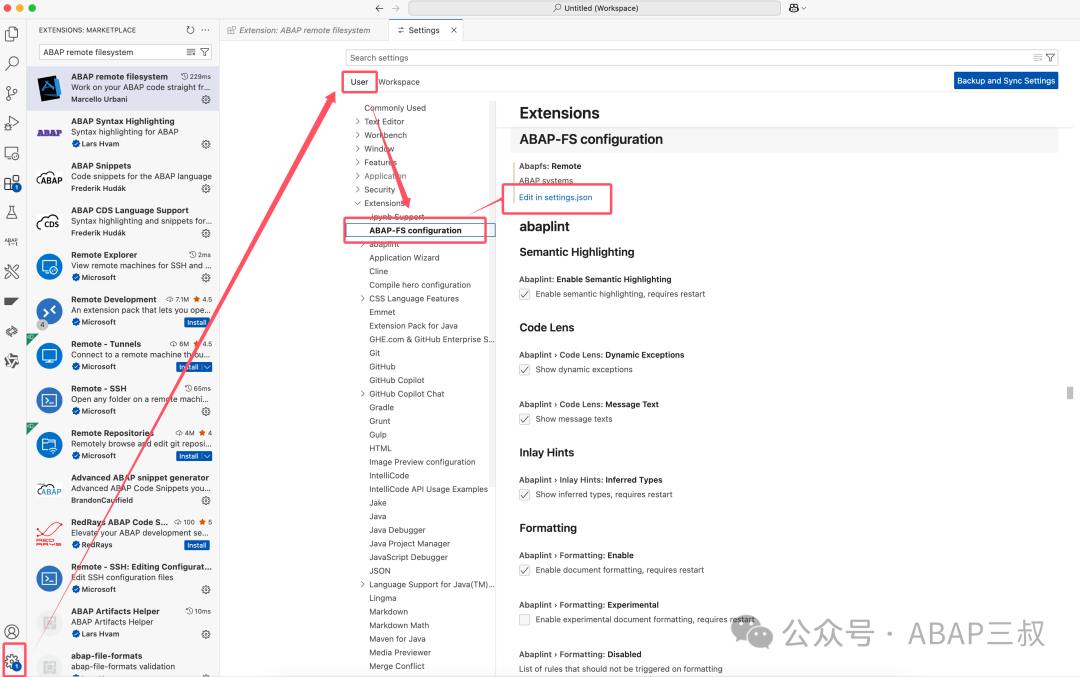Open the Search view in activity bar
This screenshot has width=1080, height=677.
[12, 63]
